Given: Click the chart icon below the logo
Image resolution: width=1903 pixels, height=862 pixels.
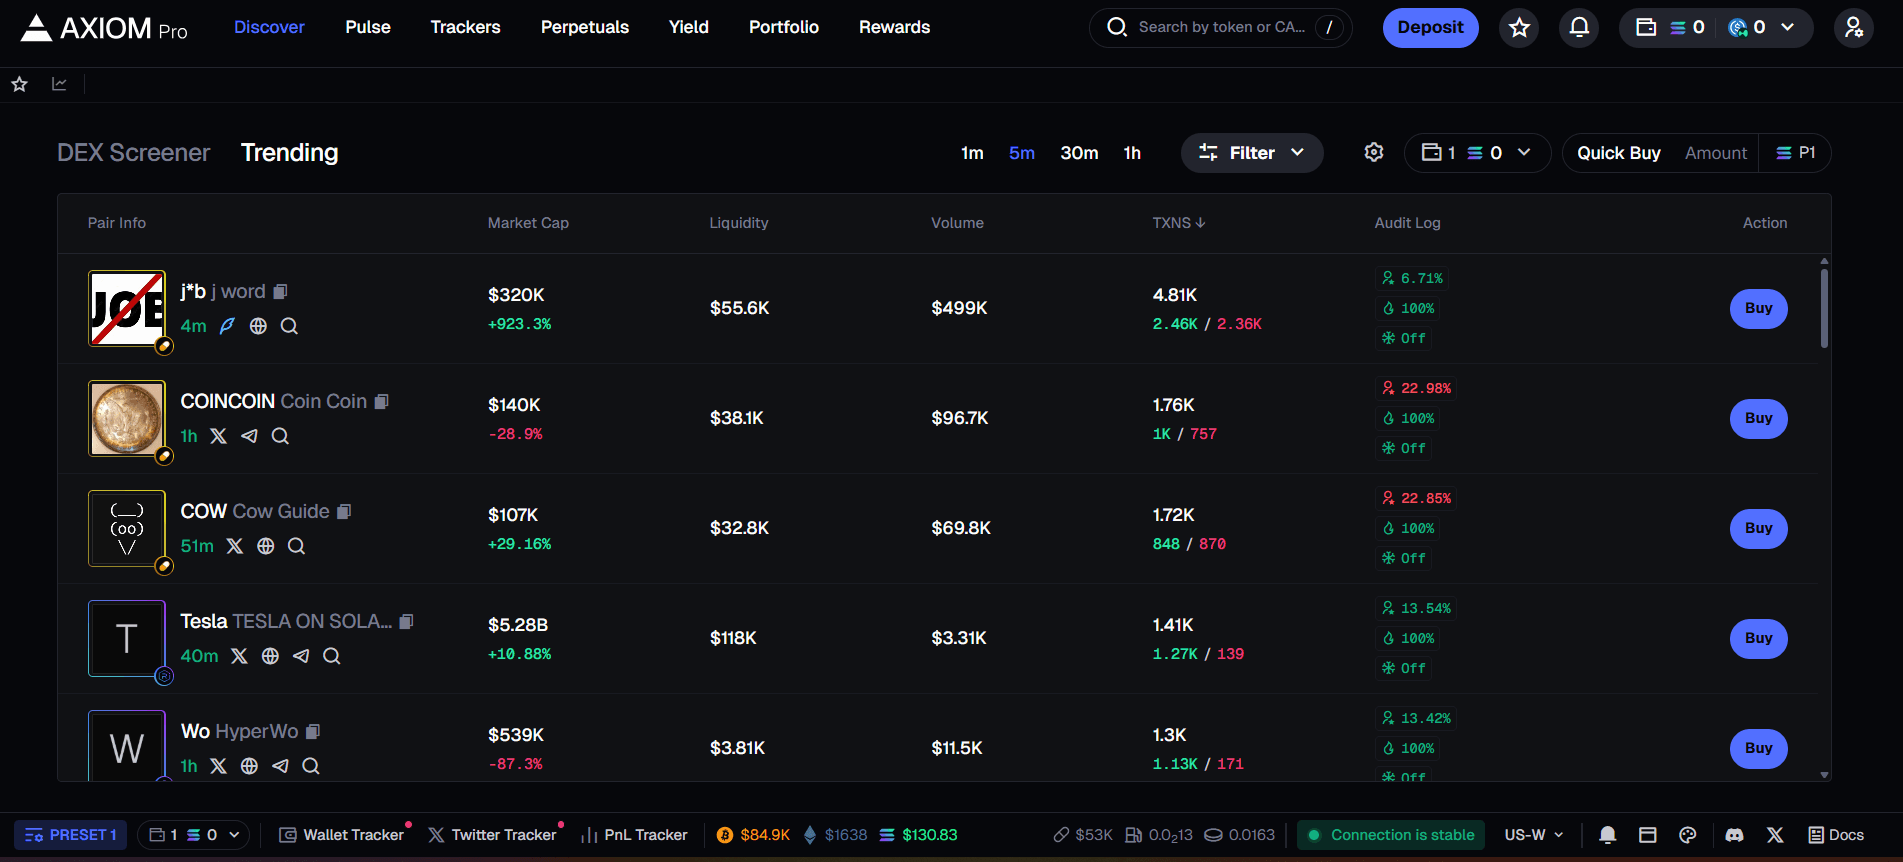Looking at the screenshot, I should (x=60, y=84).
